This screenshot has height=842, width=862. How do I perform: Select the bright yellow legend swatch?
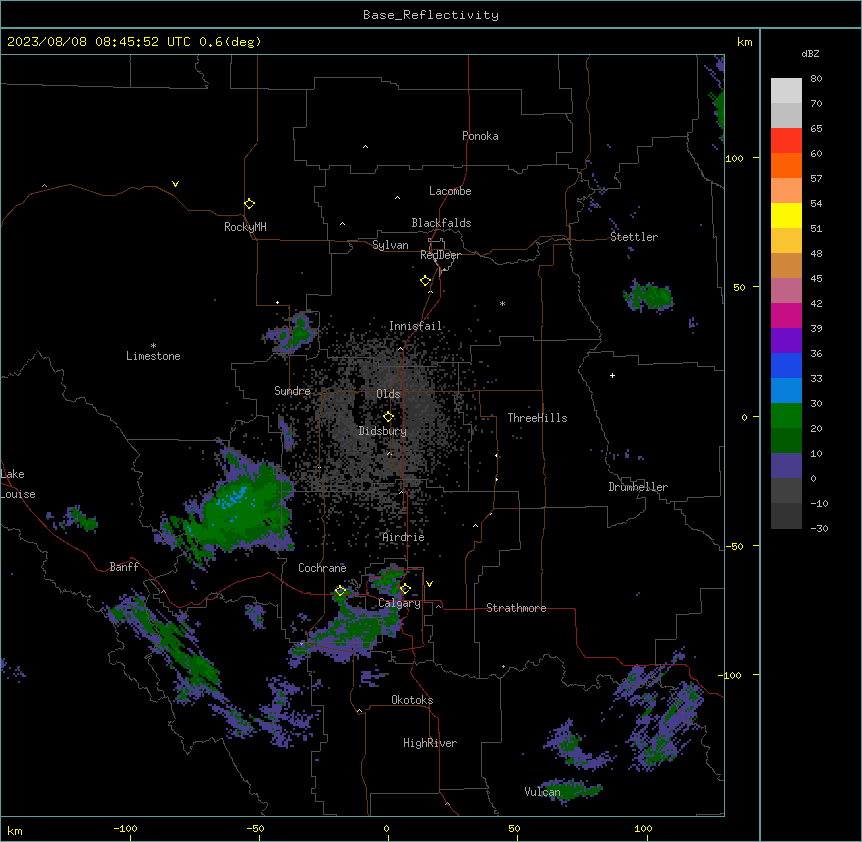[786, 215]
